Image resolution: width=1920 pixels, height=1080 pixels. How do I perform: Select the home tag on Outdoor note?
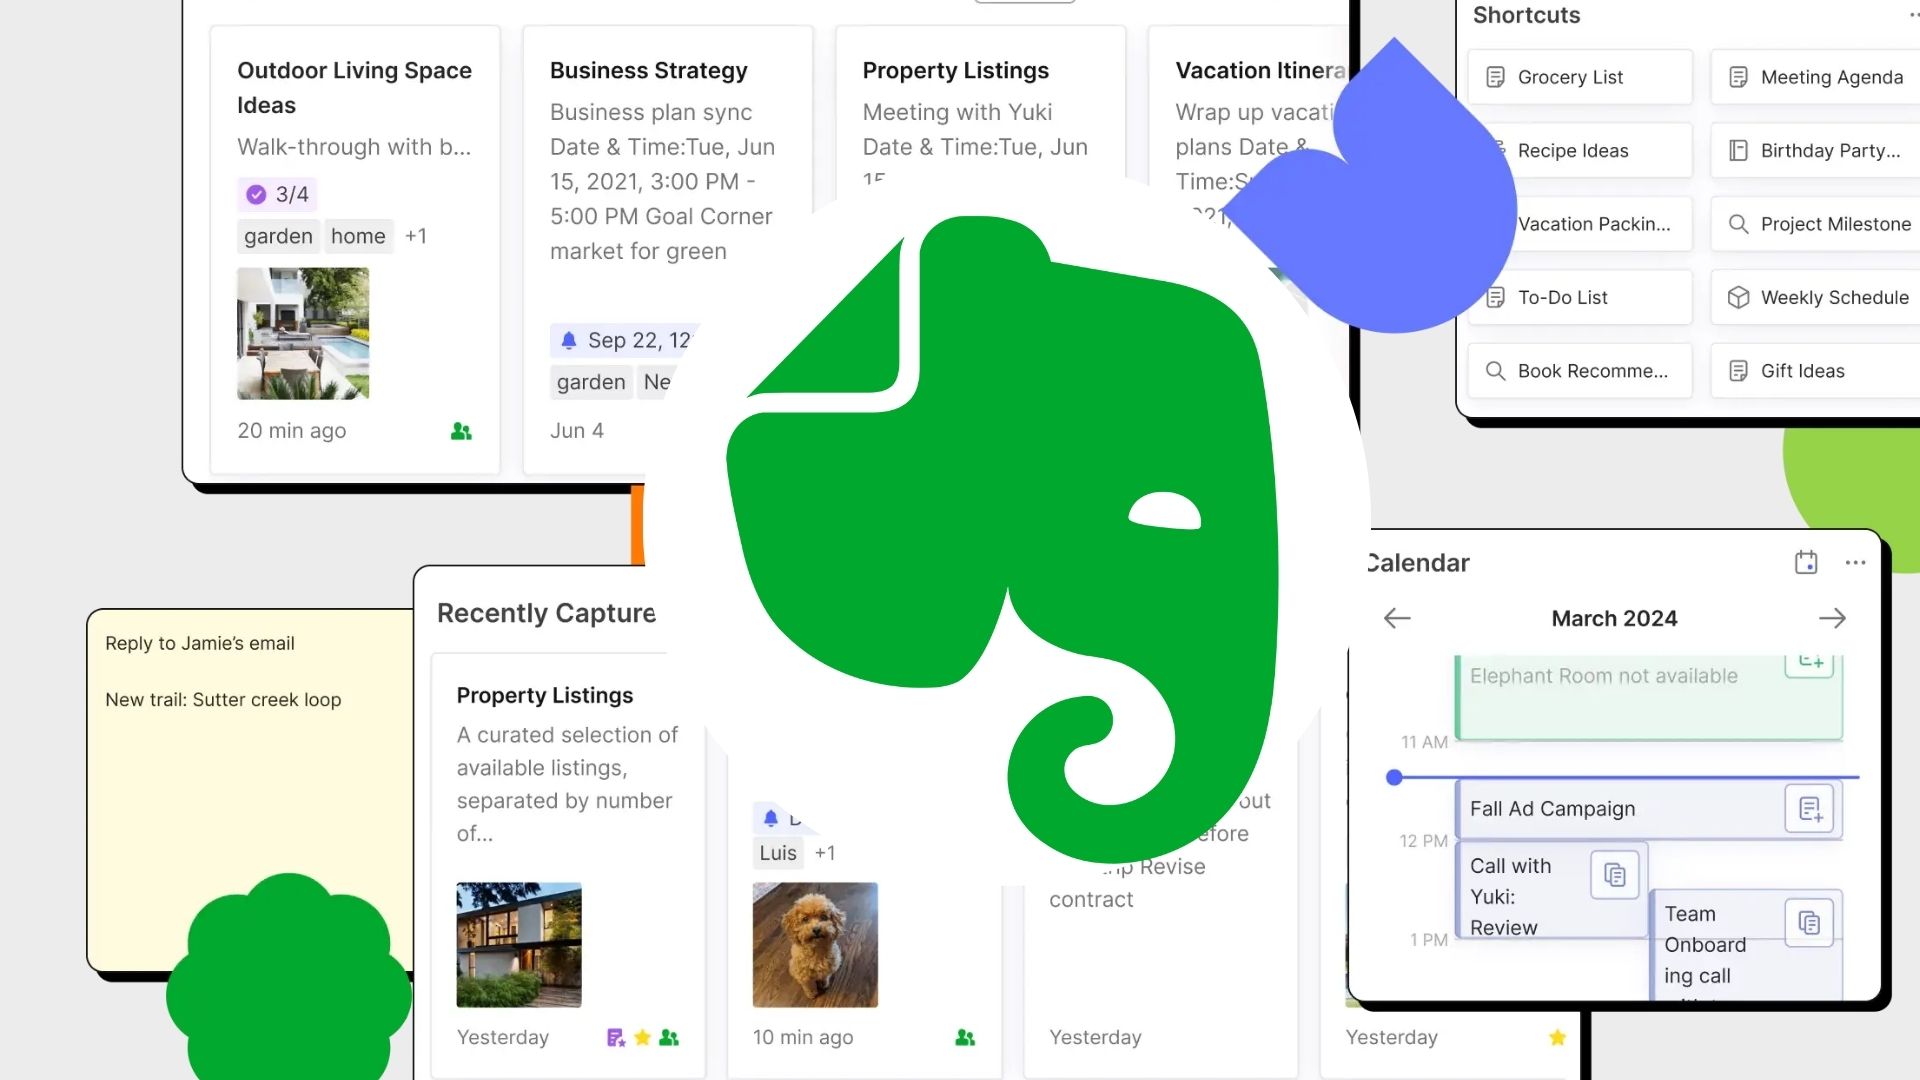pos(358,236)
